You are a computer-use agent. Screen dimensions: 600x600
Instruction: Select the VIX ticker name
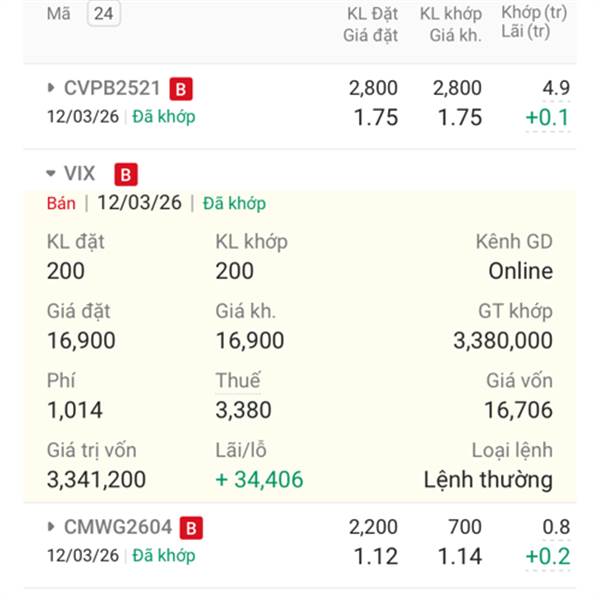(x=80, y=173)
